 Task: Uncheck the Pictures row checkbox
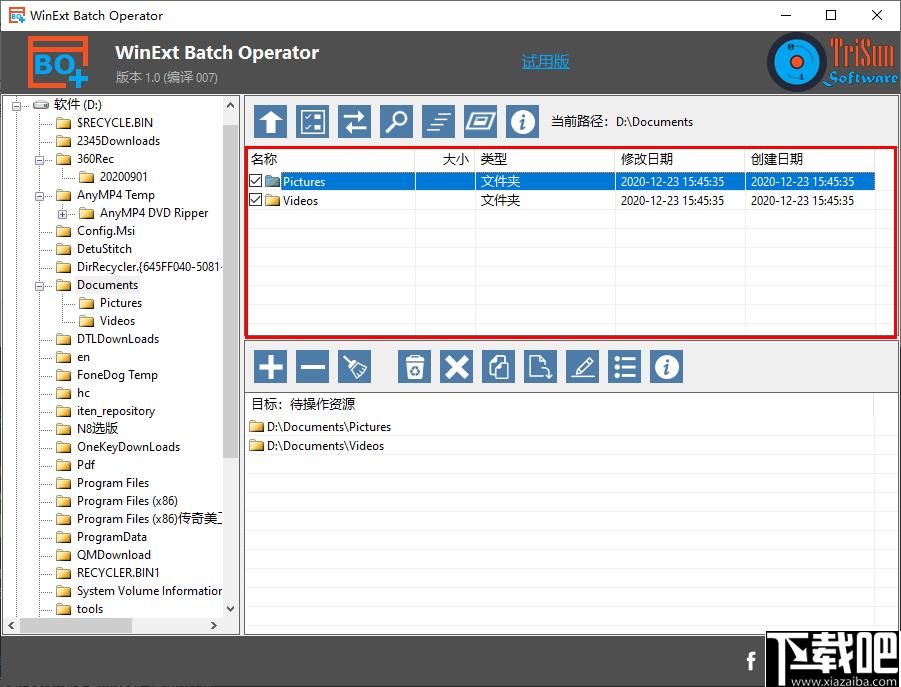256,181
